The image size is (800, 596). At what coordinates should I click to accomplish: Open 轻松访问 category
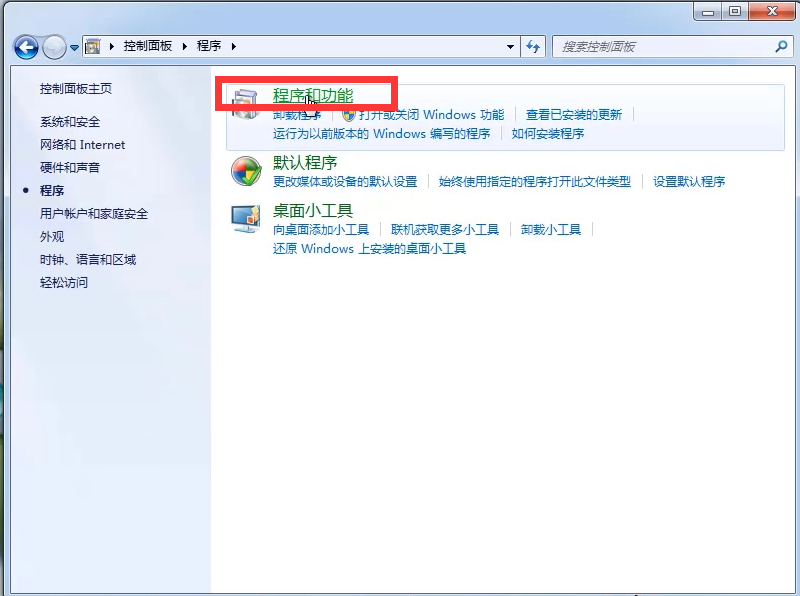click(64, 283)
